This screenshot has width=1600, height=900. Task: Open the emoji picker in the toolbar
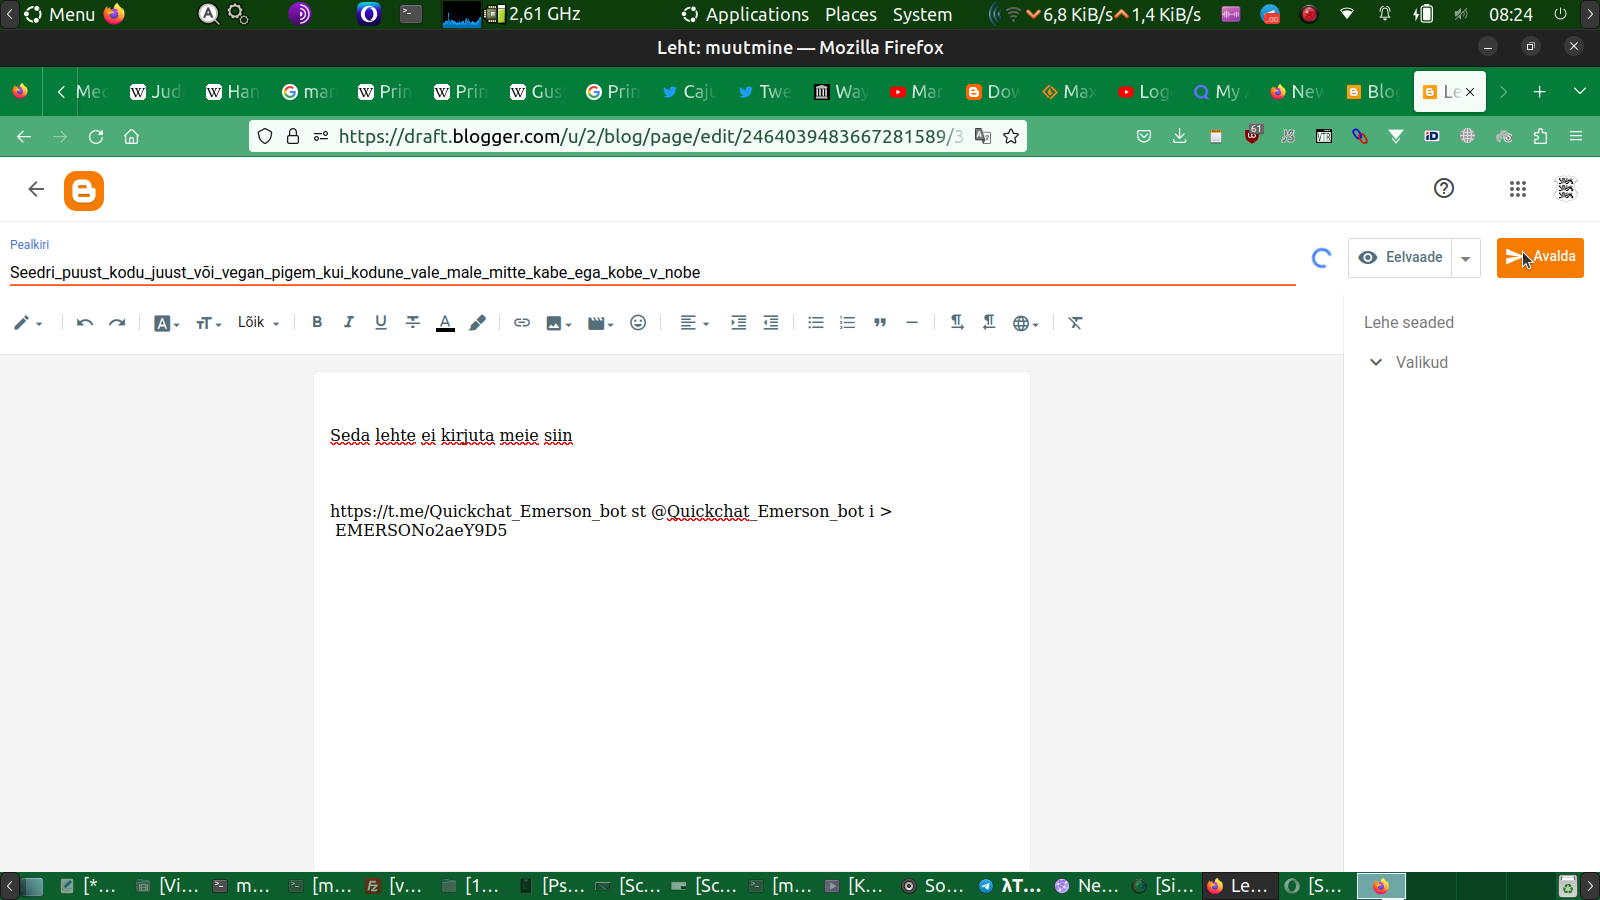(638, 323)
